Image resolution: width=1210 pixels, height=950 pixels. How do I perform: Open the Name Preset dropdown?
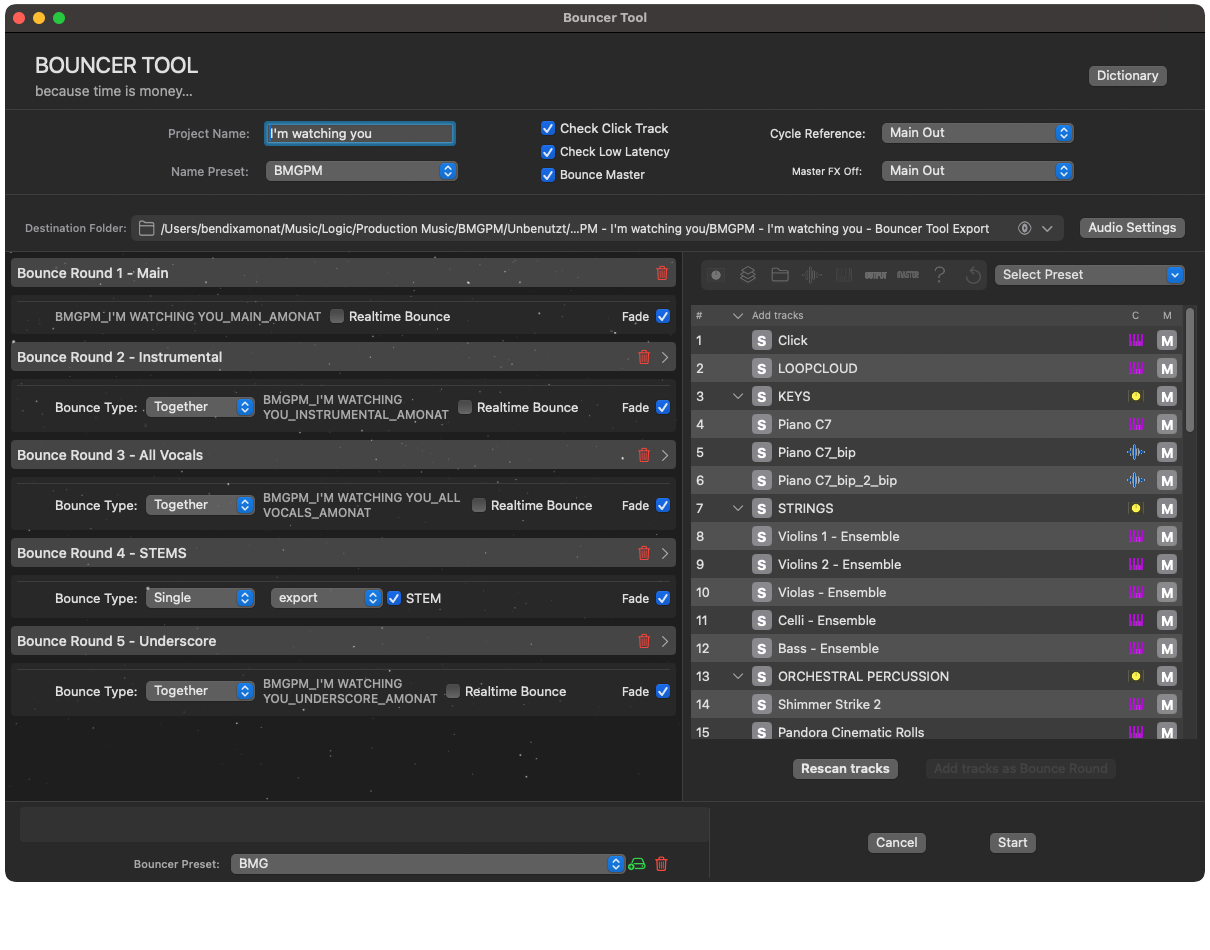(361, 171)
